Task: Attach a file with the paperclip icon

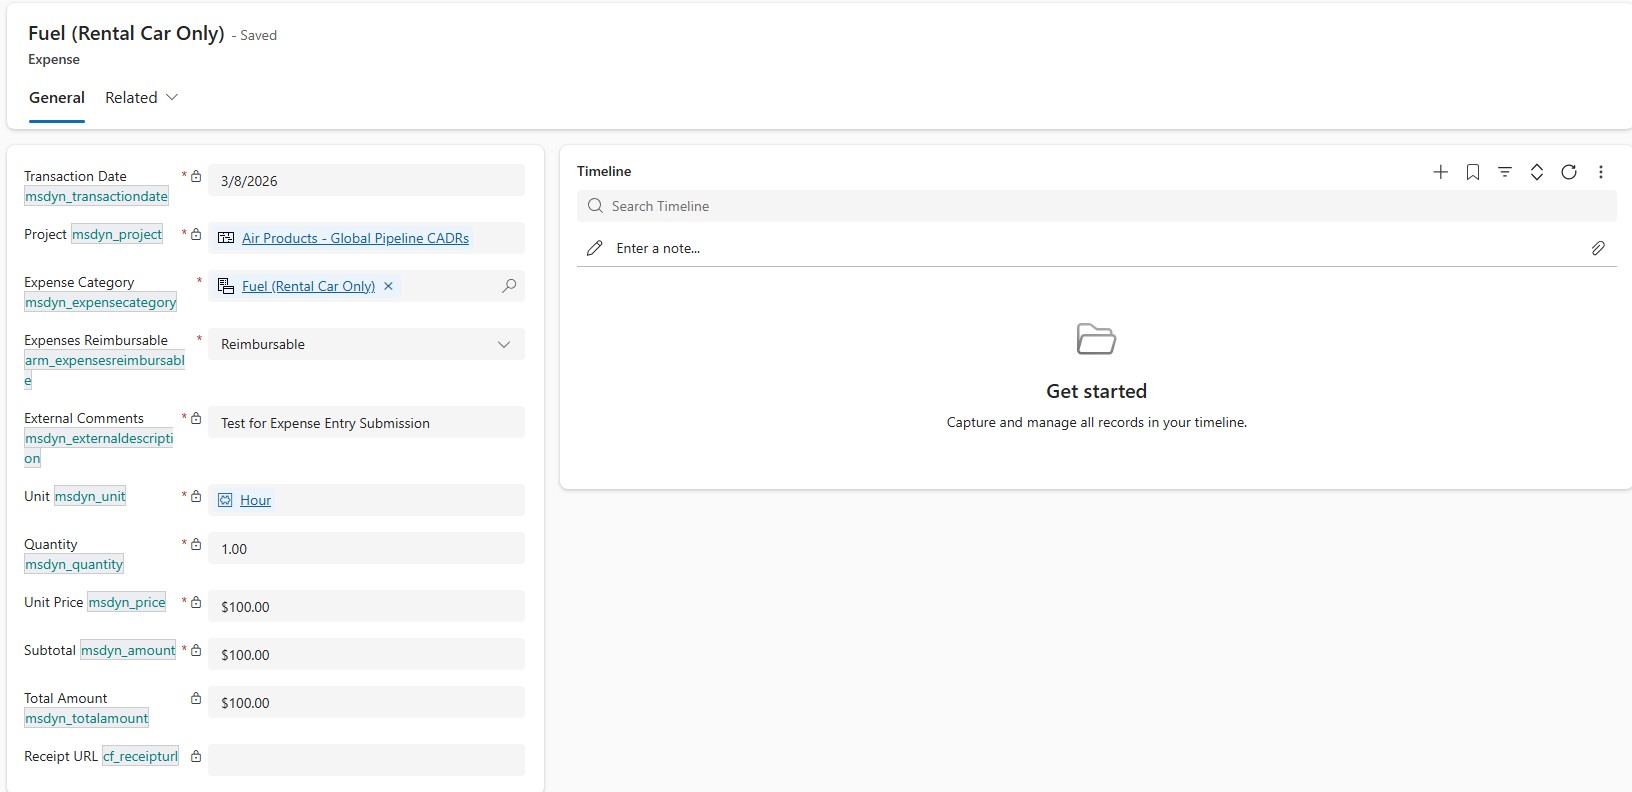Action: tap(1598, 248)
